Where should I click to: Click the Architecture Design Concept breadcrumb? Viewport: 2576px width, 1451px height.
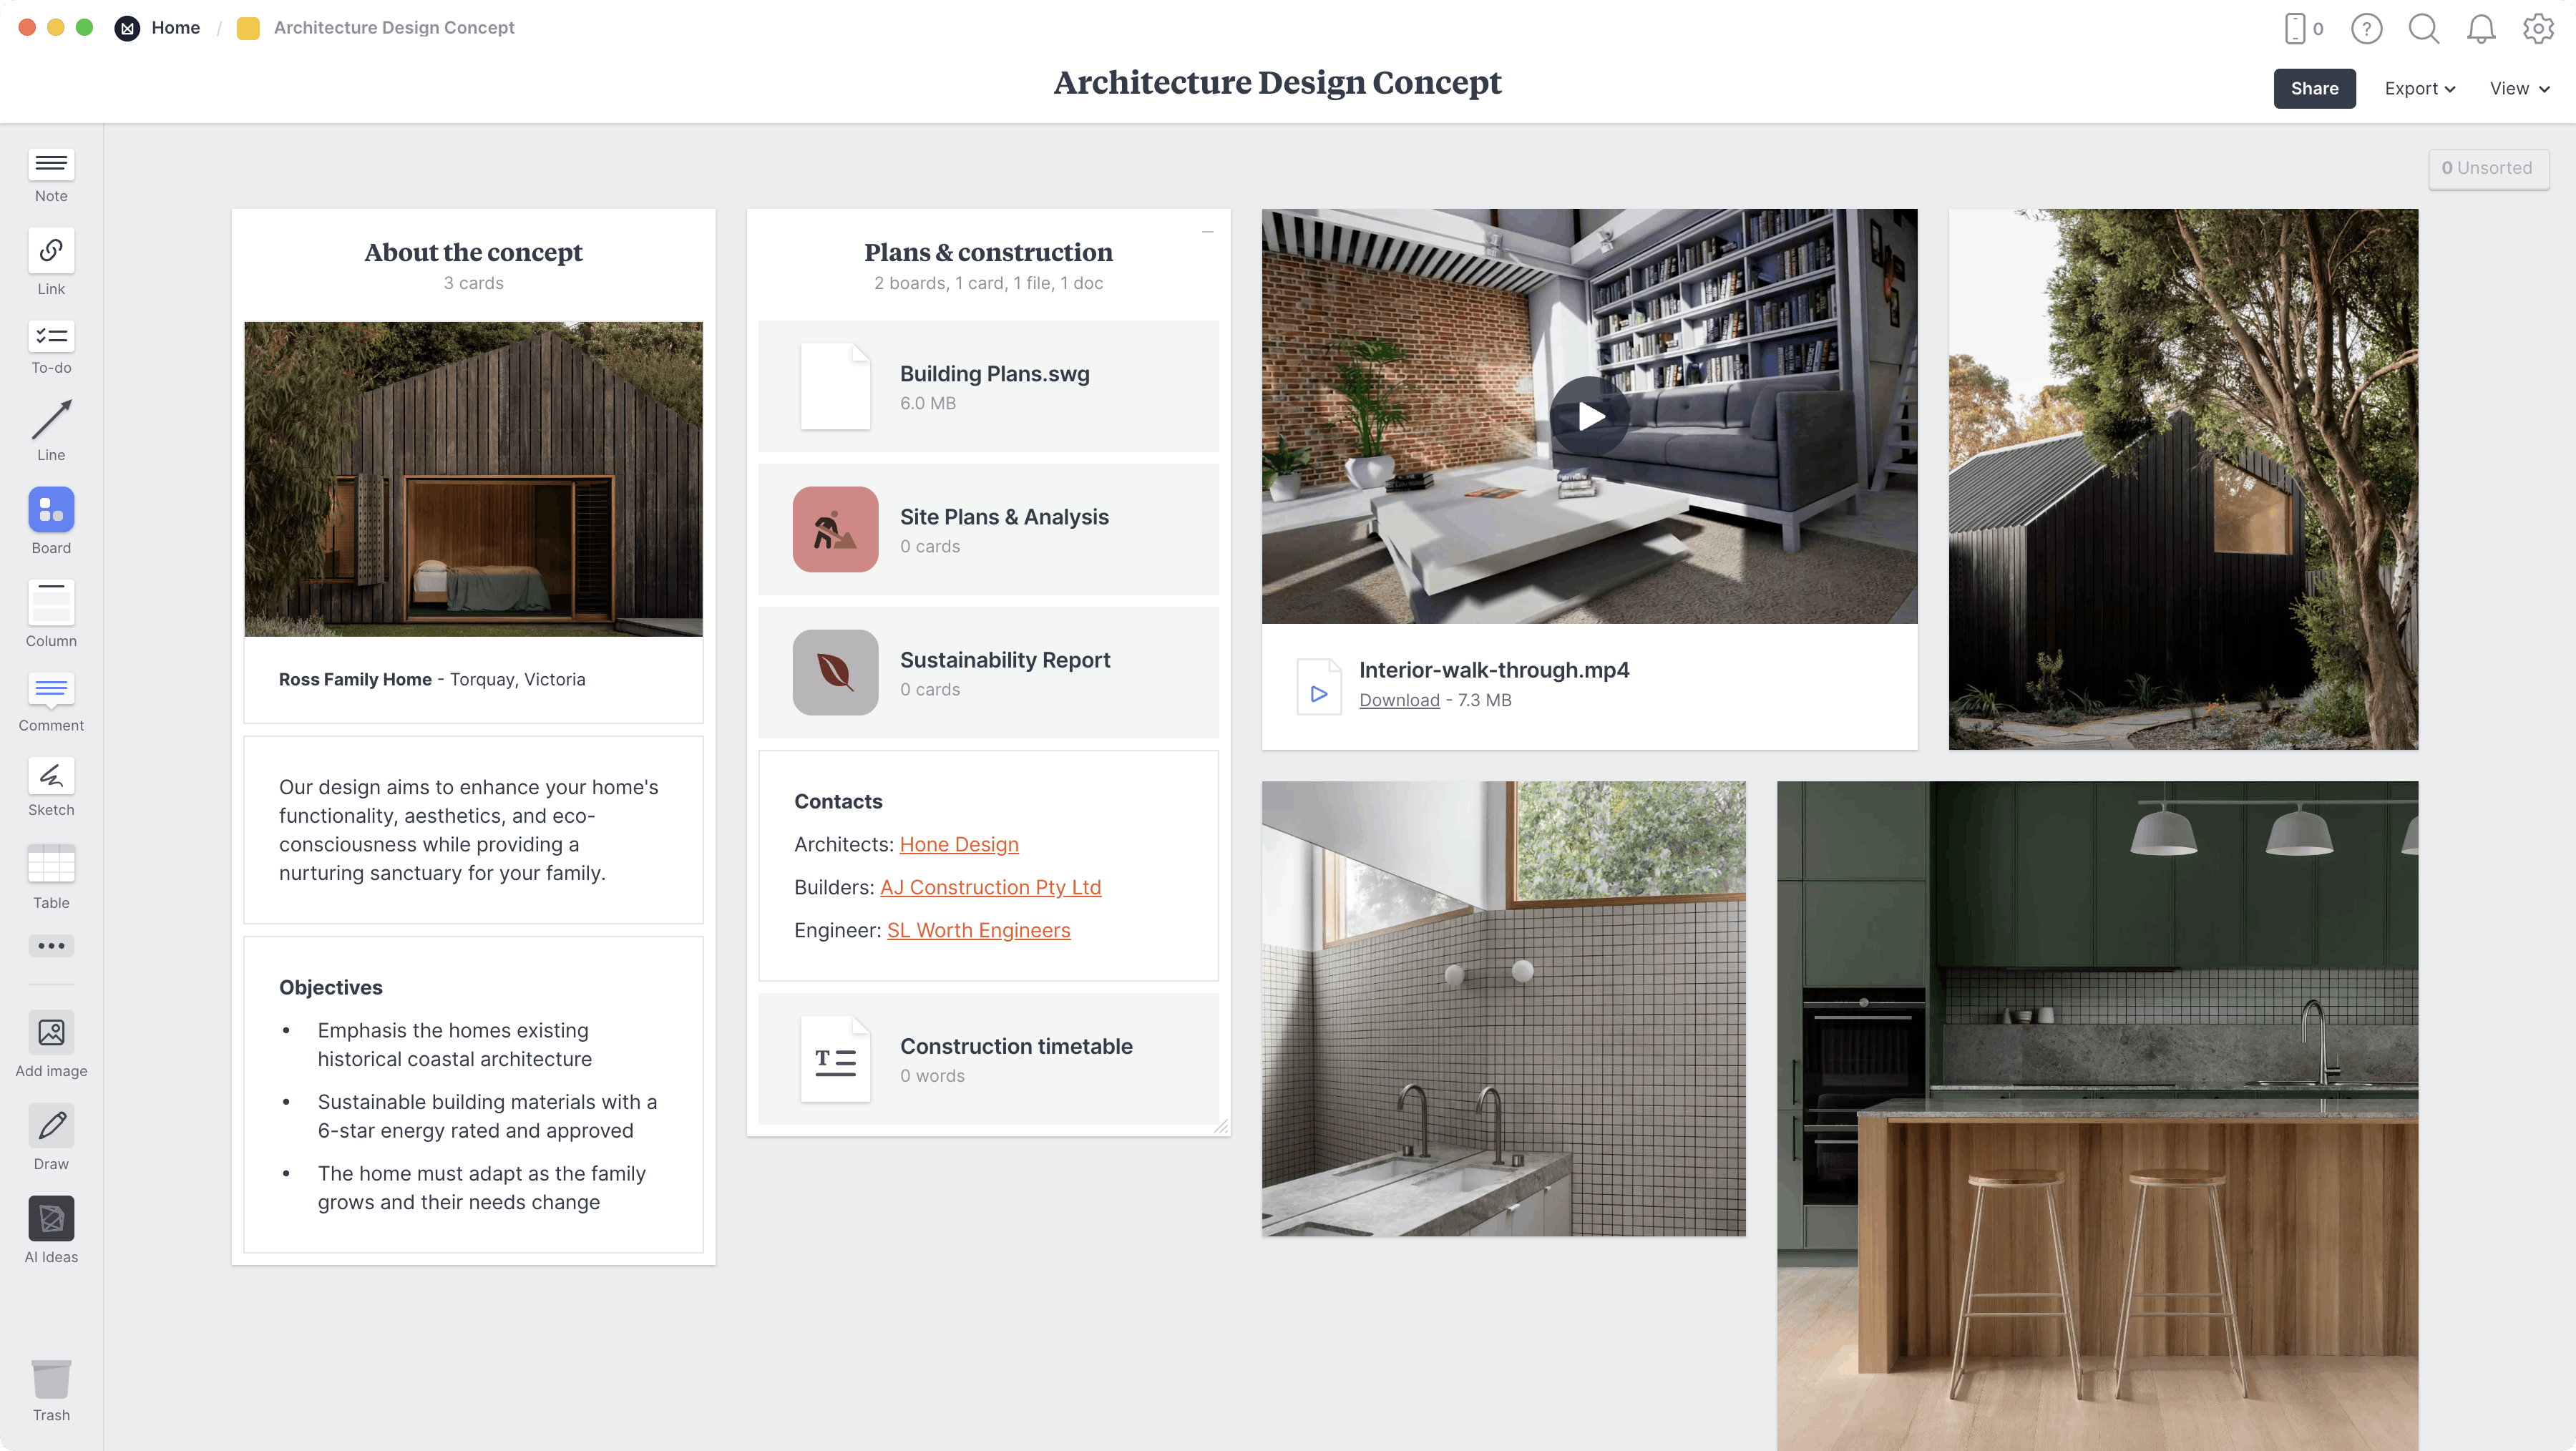coord(394,28)
